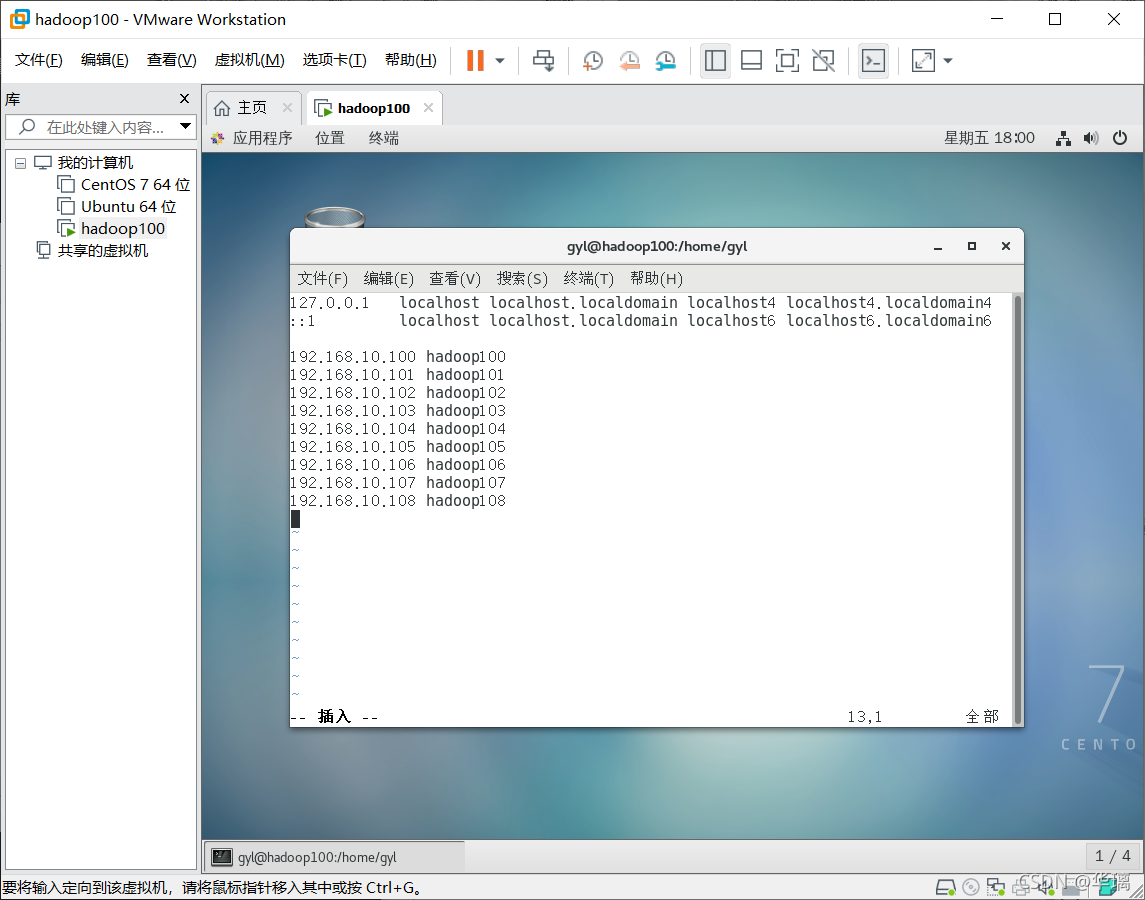Image resolution: width=1145 pixels, height=900 pixels.
Task: Toggle the thumbnail bar view icon
Action: (751, 60)
